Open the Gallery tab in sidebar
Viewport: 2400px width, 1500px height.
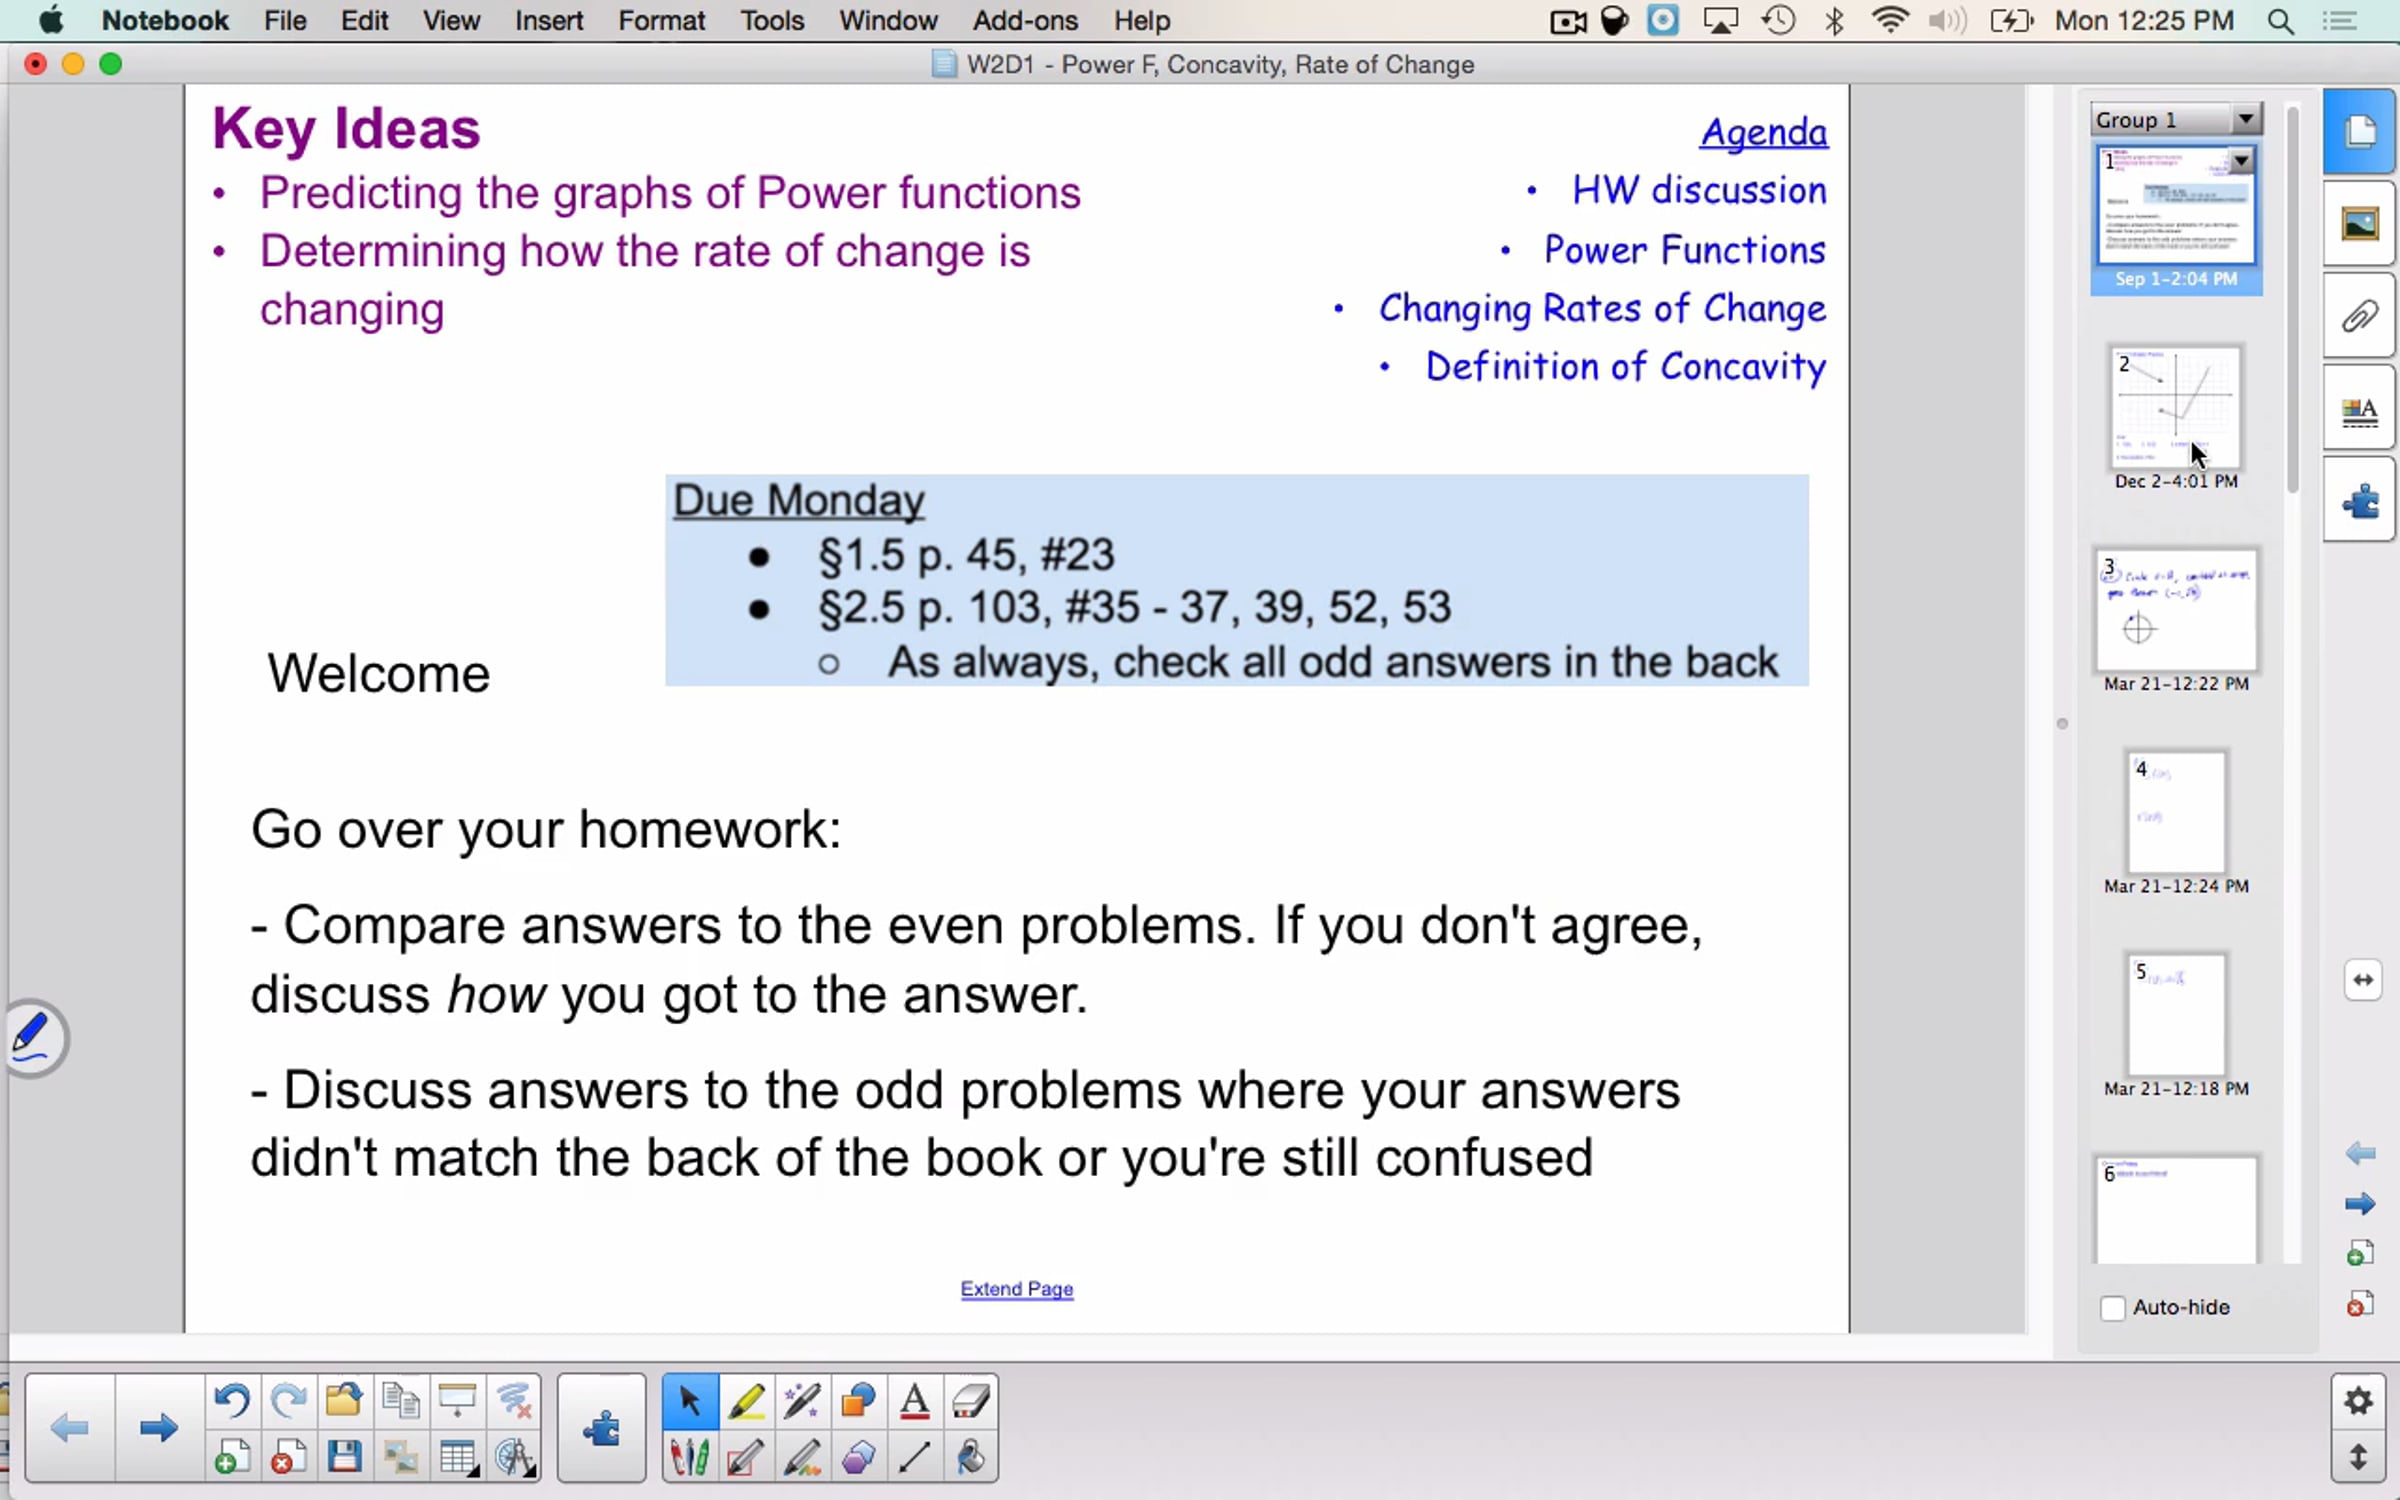pyautogui.click(x=2359, y=224)
